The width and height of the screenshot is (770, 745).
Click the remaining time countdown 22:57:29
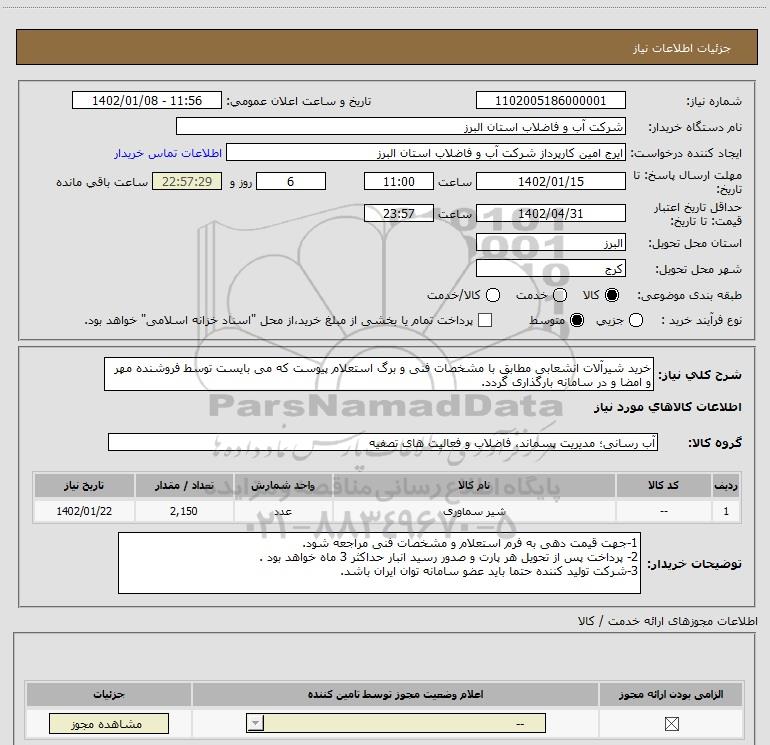(187, 182)
